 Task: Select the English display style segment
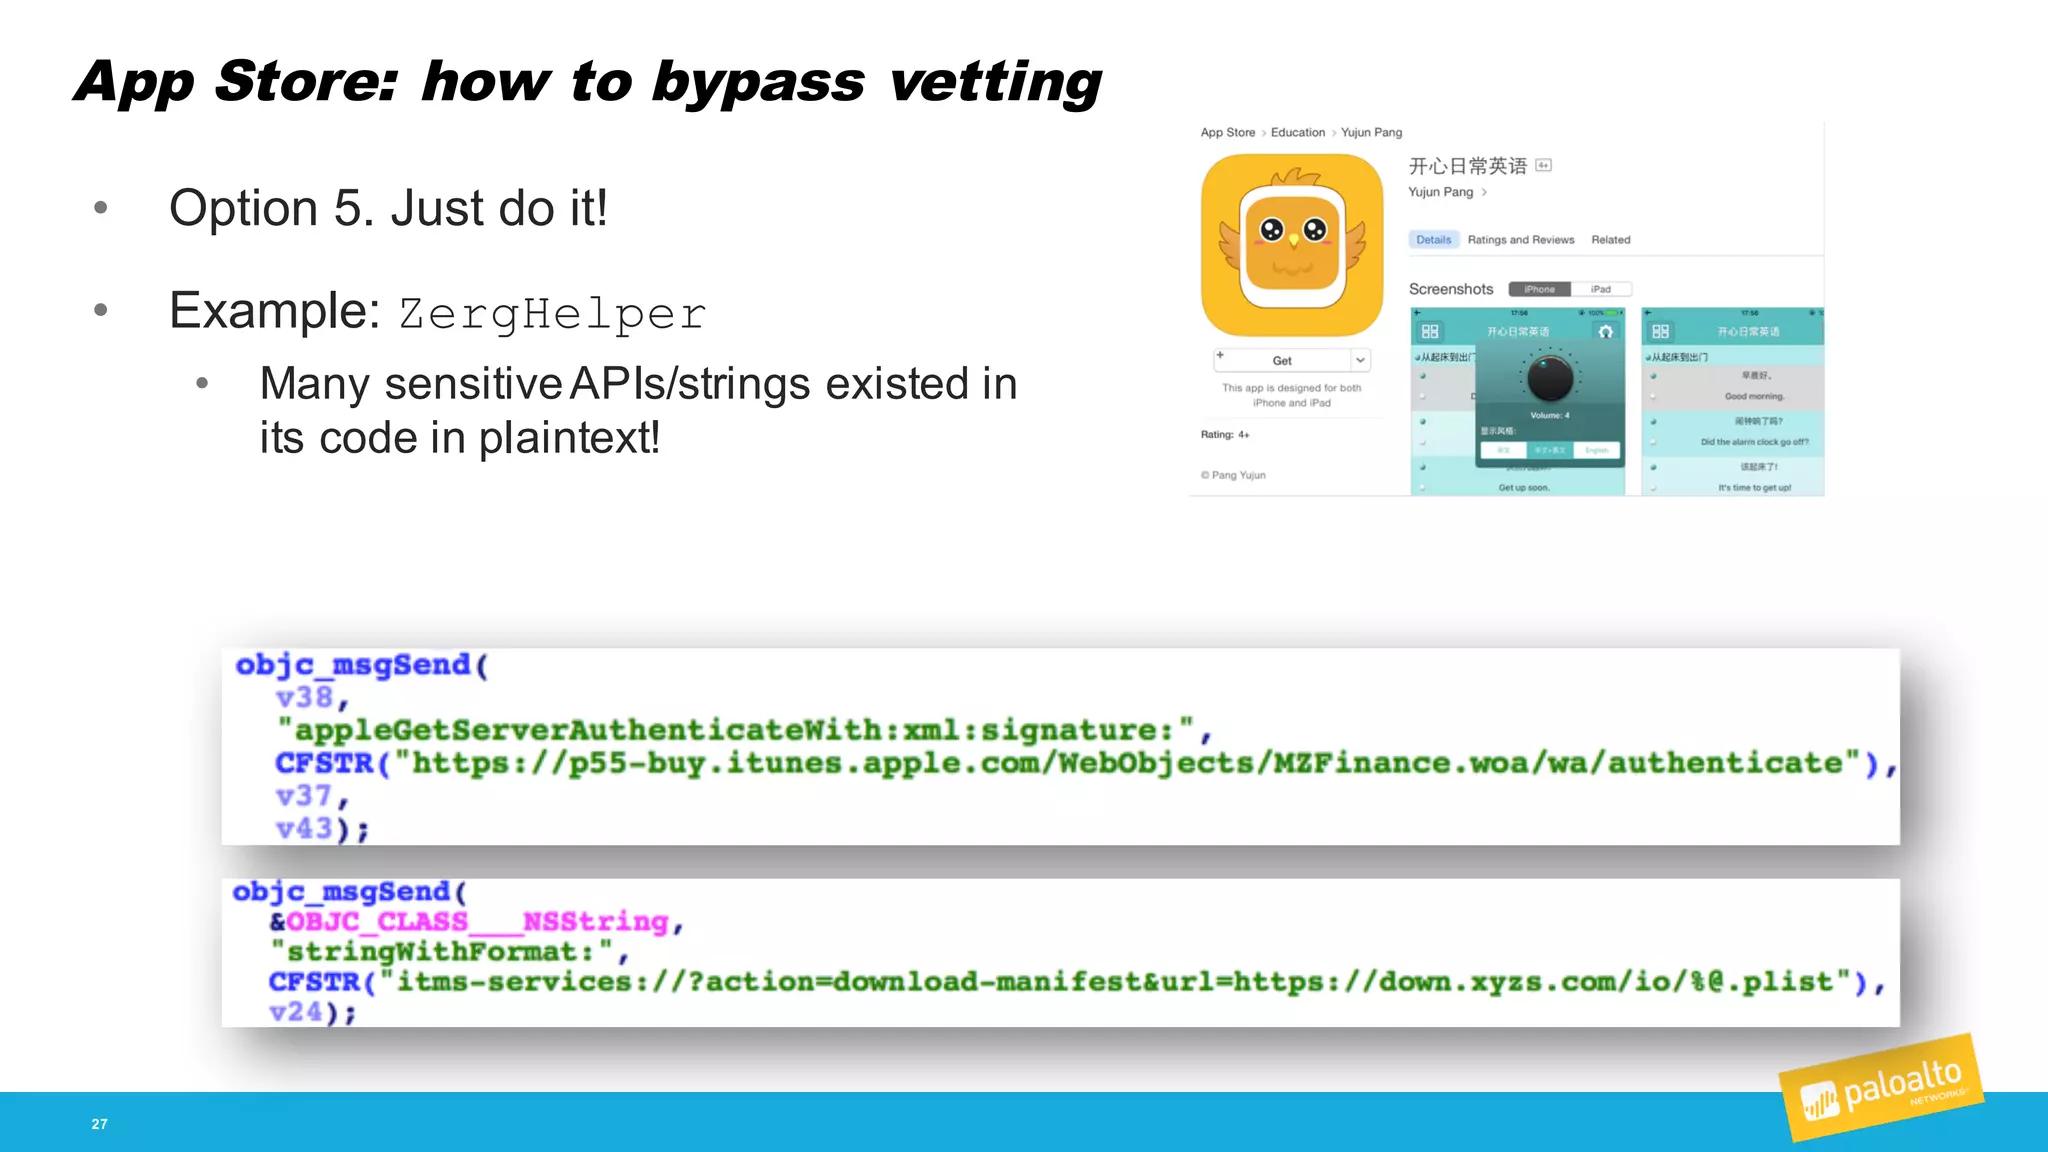click(x=1597, y=450)
